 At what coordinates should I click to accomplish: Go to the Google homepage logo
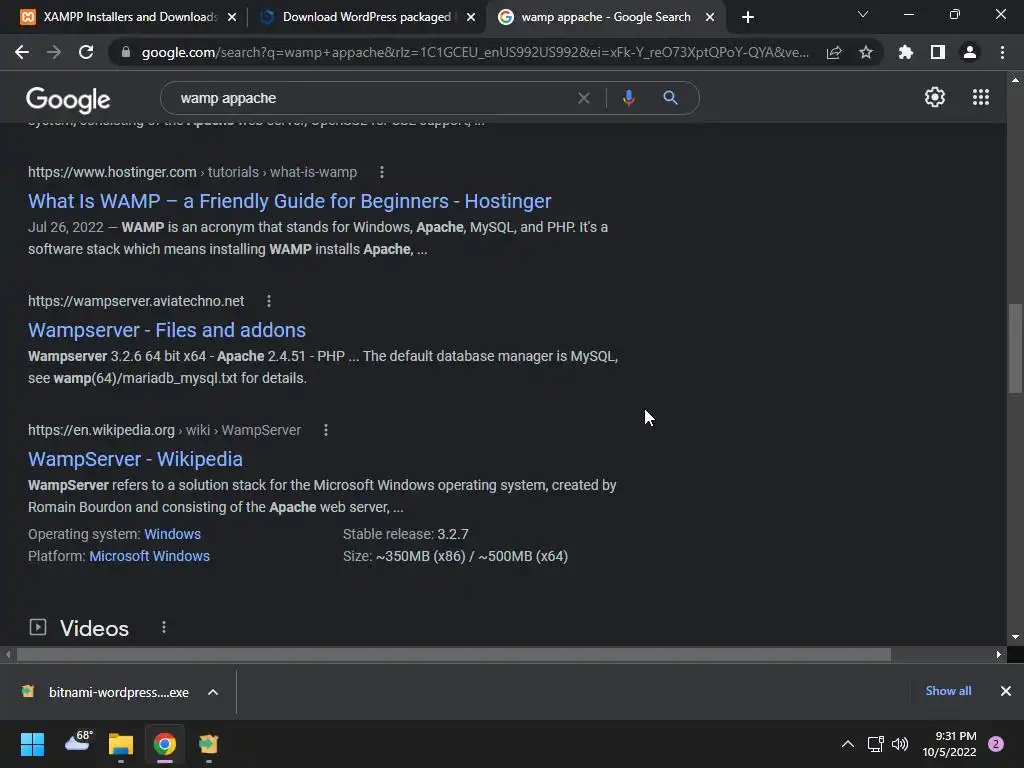[68, 99]
